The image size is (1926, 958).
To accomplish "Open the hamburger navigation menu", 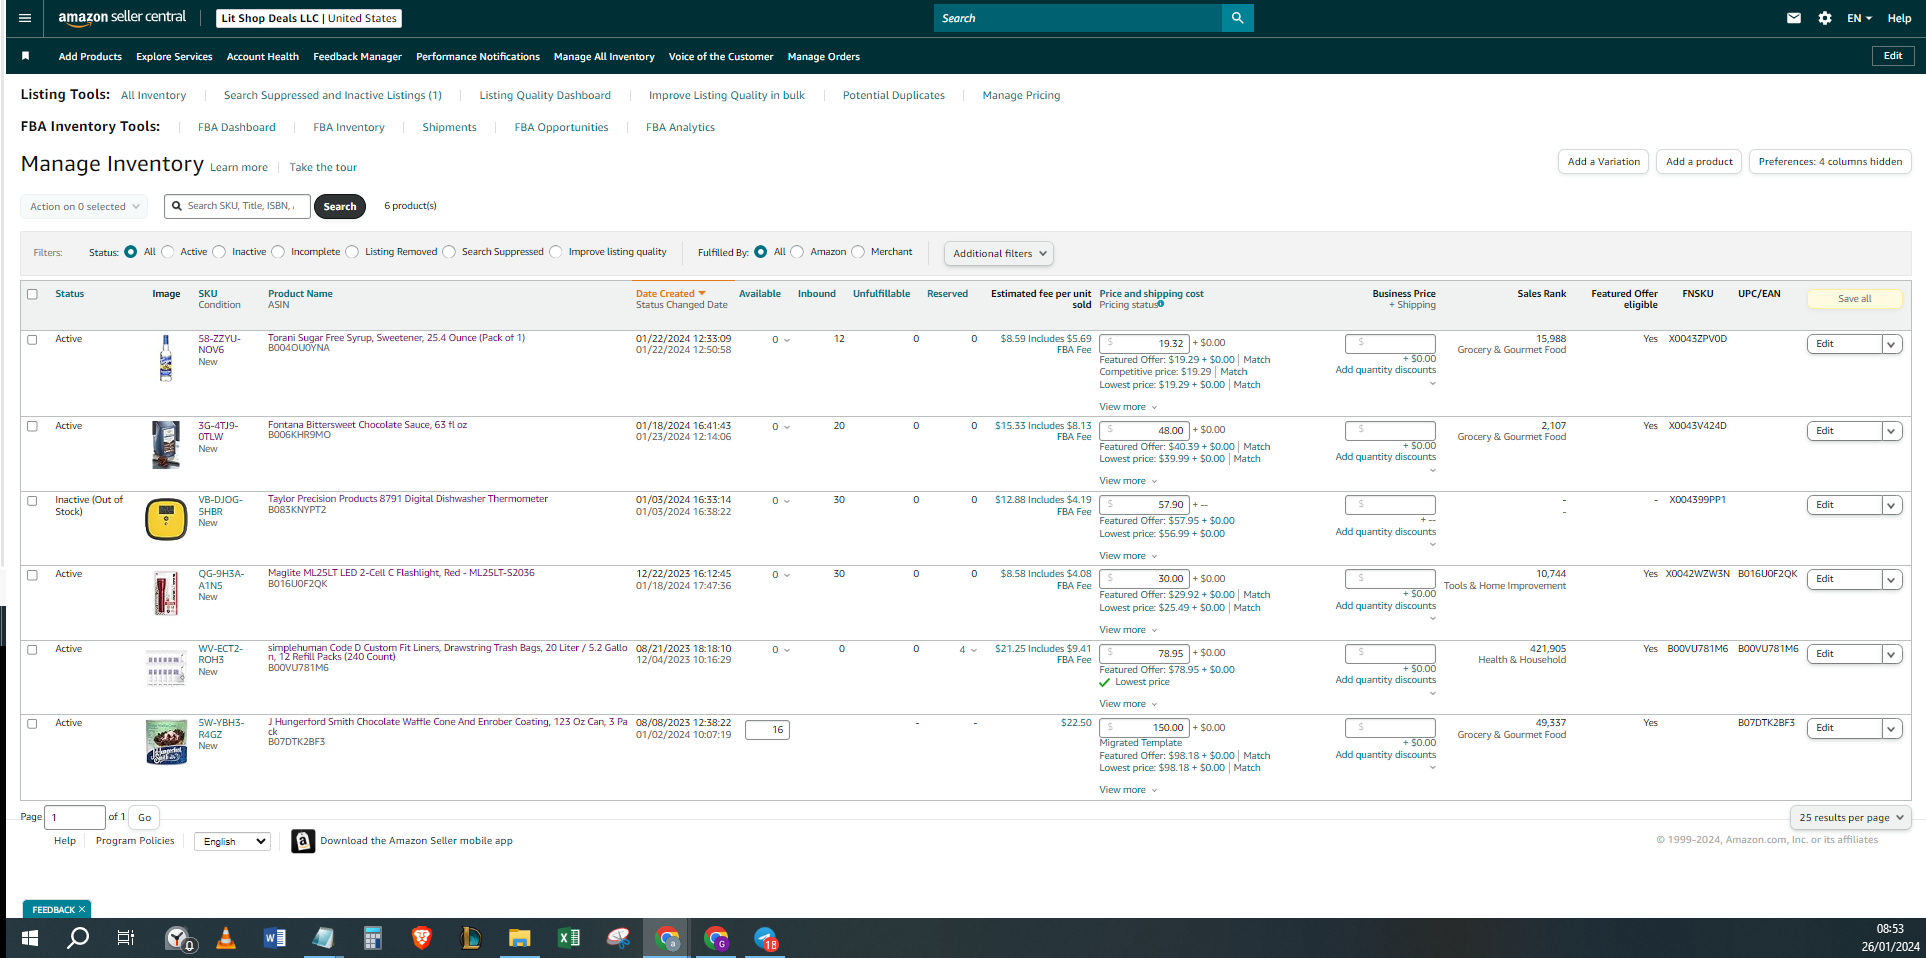I will (x=25, y=18).
